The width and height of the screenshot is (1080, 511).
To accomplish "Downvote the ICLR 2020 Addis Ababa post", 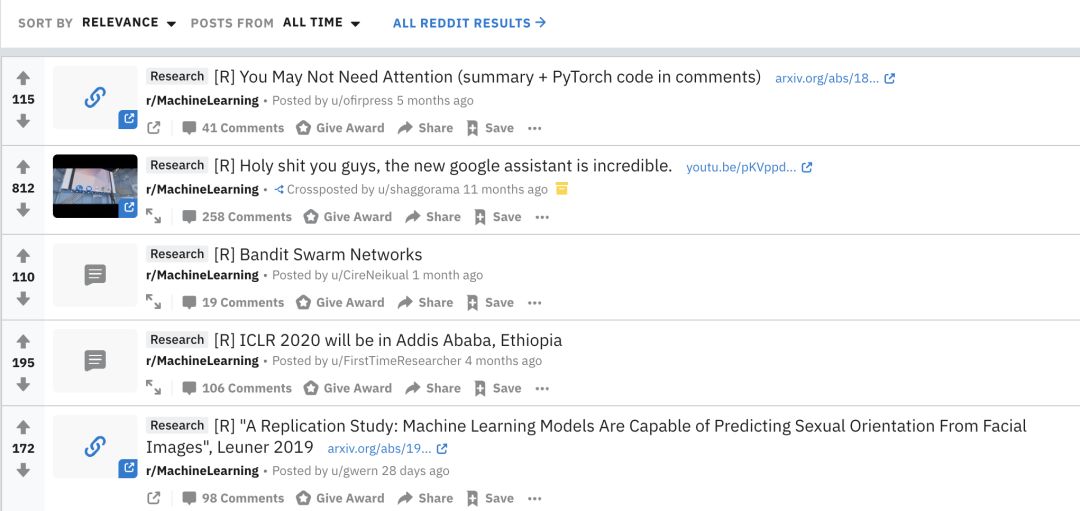I will (23, 384).
